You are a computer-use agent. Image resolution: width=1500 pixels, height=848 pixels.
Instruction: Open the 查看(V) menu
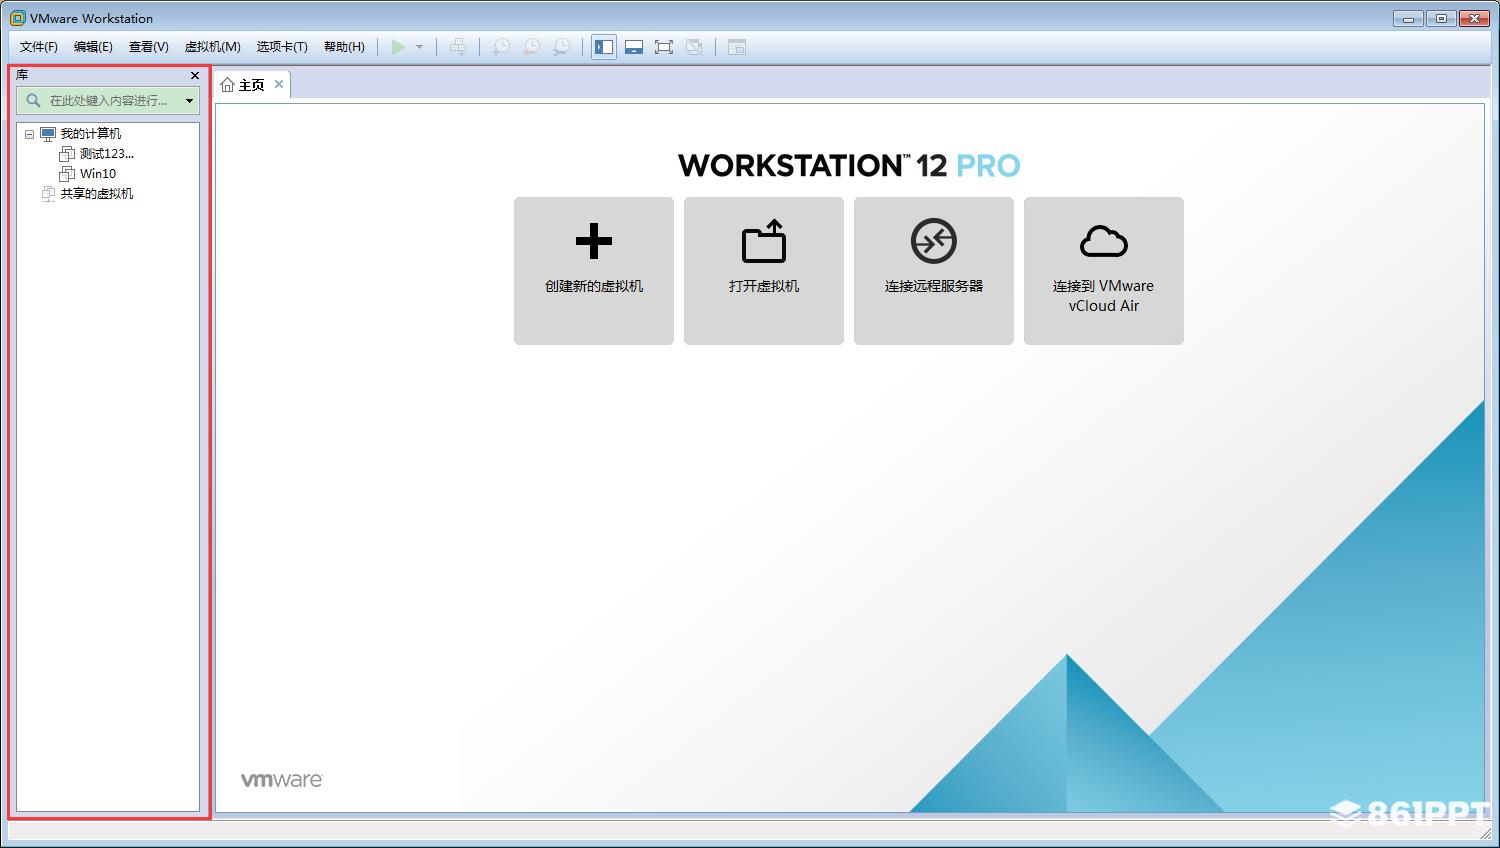point(149,47)
